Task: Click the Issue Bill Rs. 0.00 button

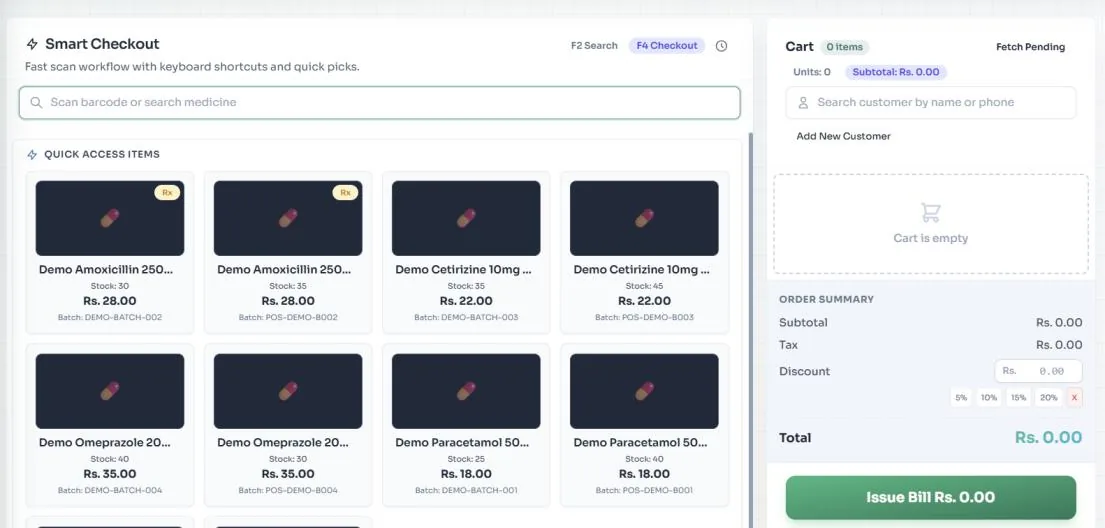Action: (931, 498)
